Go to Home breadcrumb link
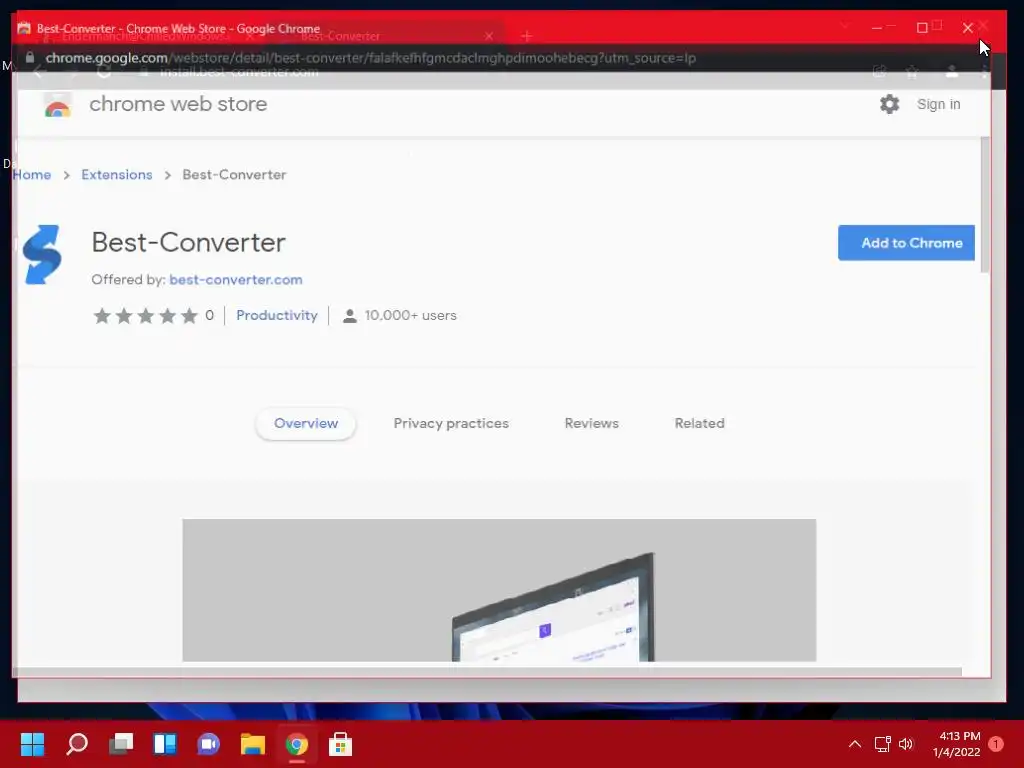Screen dimensions: 1024x768 32,174
